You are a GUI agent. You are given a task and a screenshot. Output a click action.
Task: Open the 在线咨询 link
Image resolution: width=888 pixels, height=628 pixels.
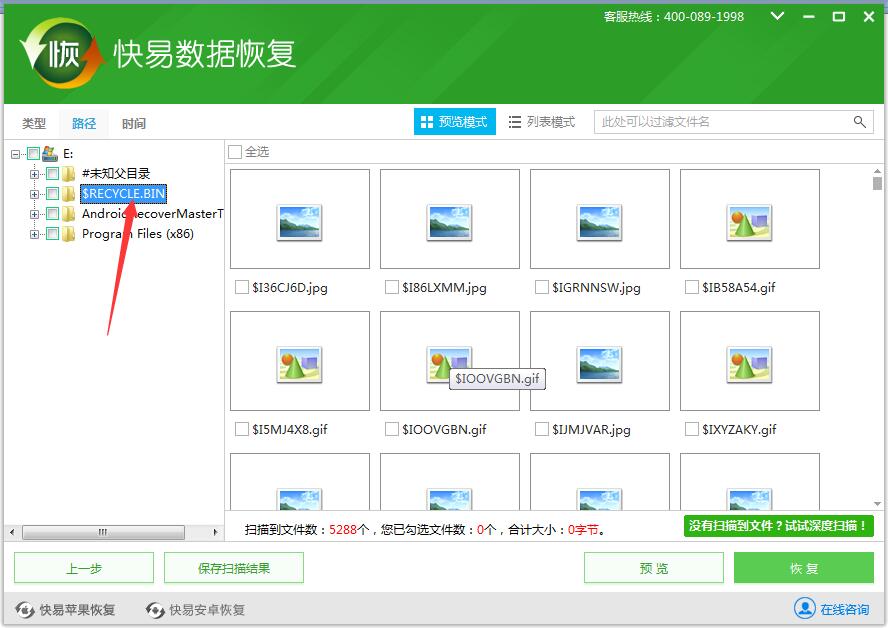click(x=844, y=609)
